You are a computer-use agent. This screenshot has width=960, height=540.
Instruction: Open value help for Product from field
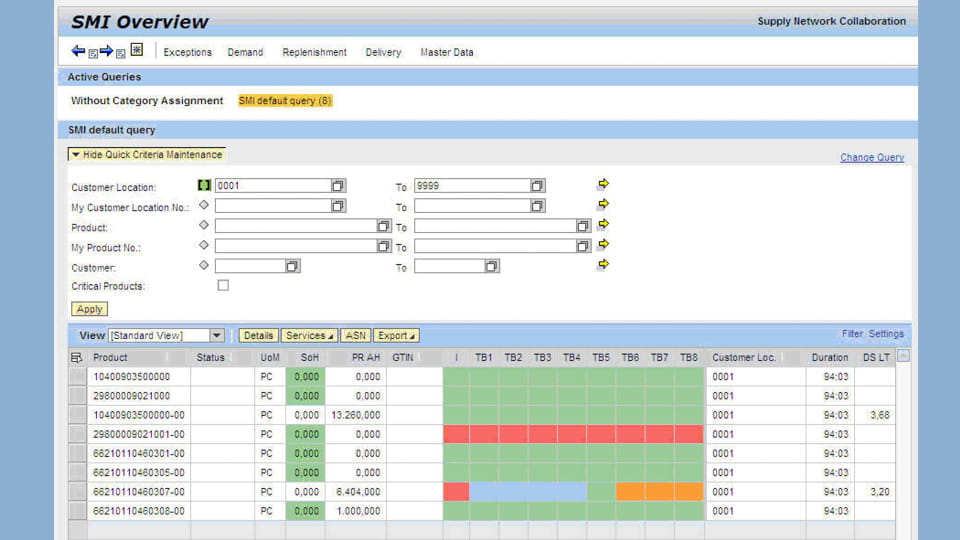[383, 226]
